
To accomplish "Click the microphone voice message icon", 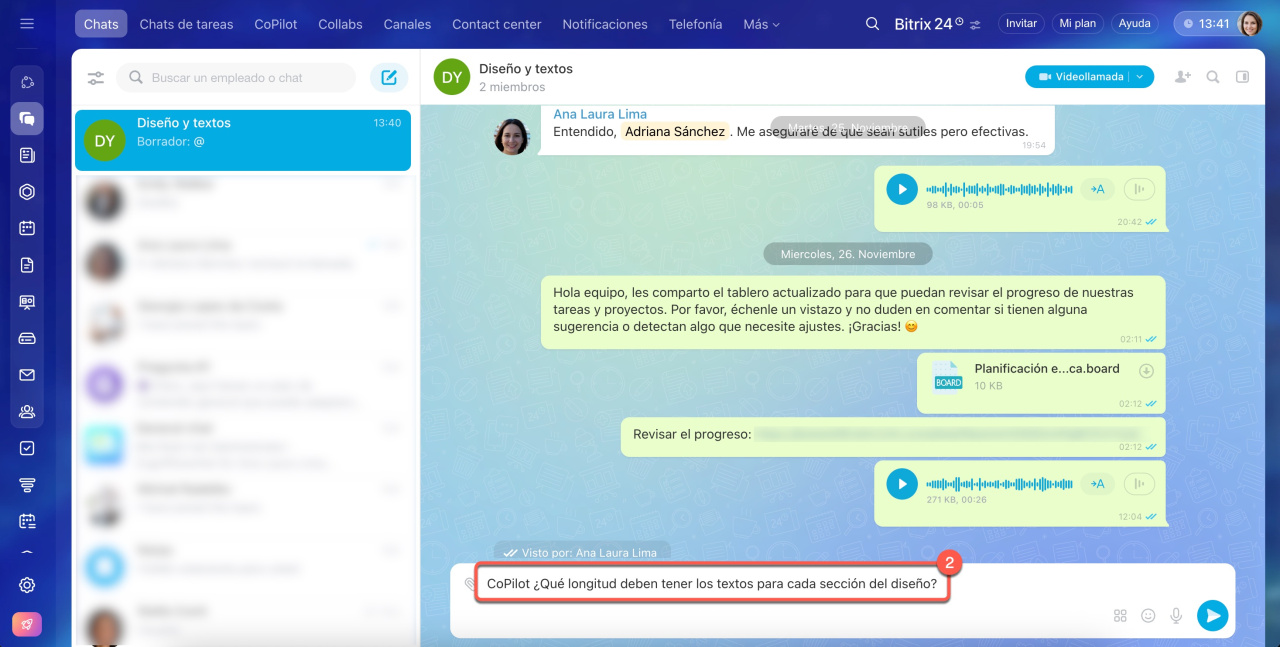I will (1177, 616).
